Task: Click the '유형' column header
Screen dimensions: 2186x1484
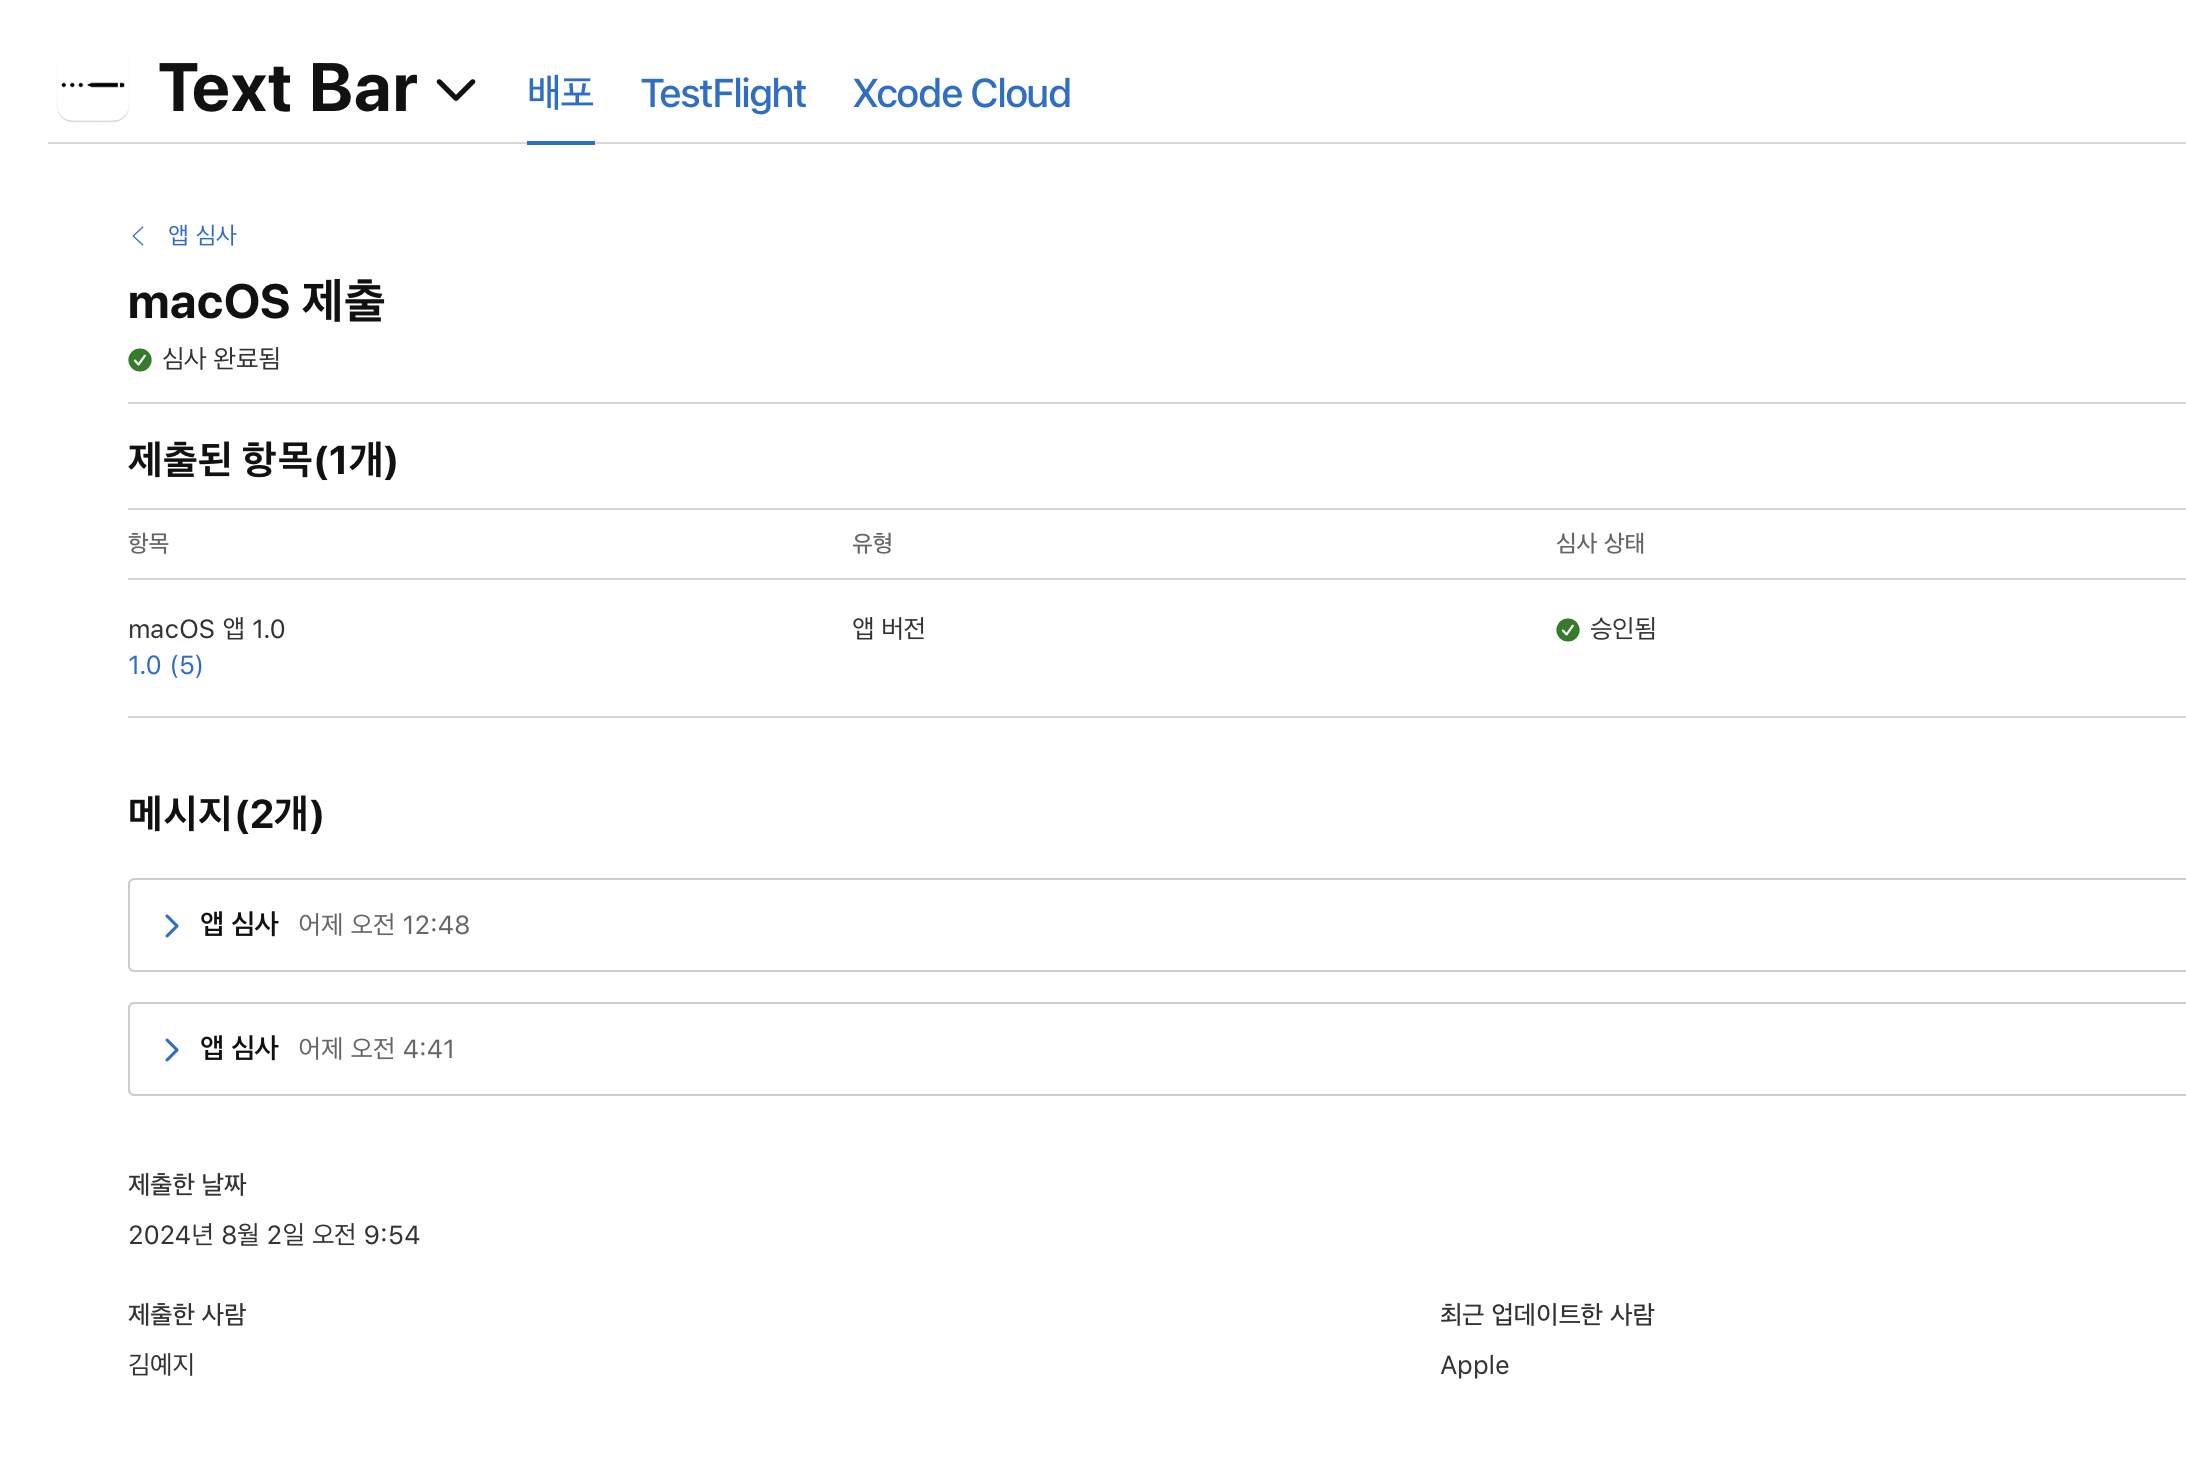Action: click(x=872, y=543)
